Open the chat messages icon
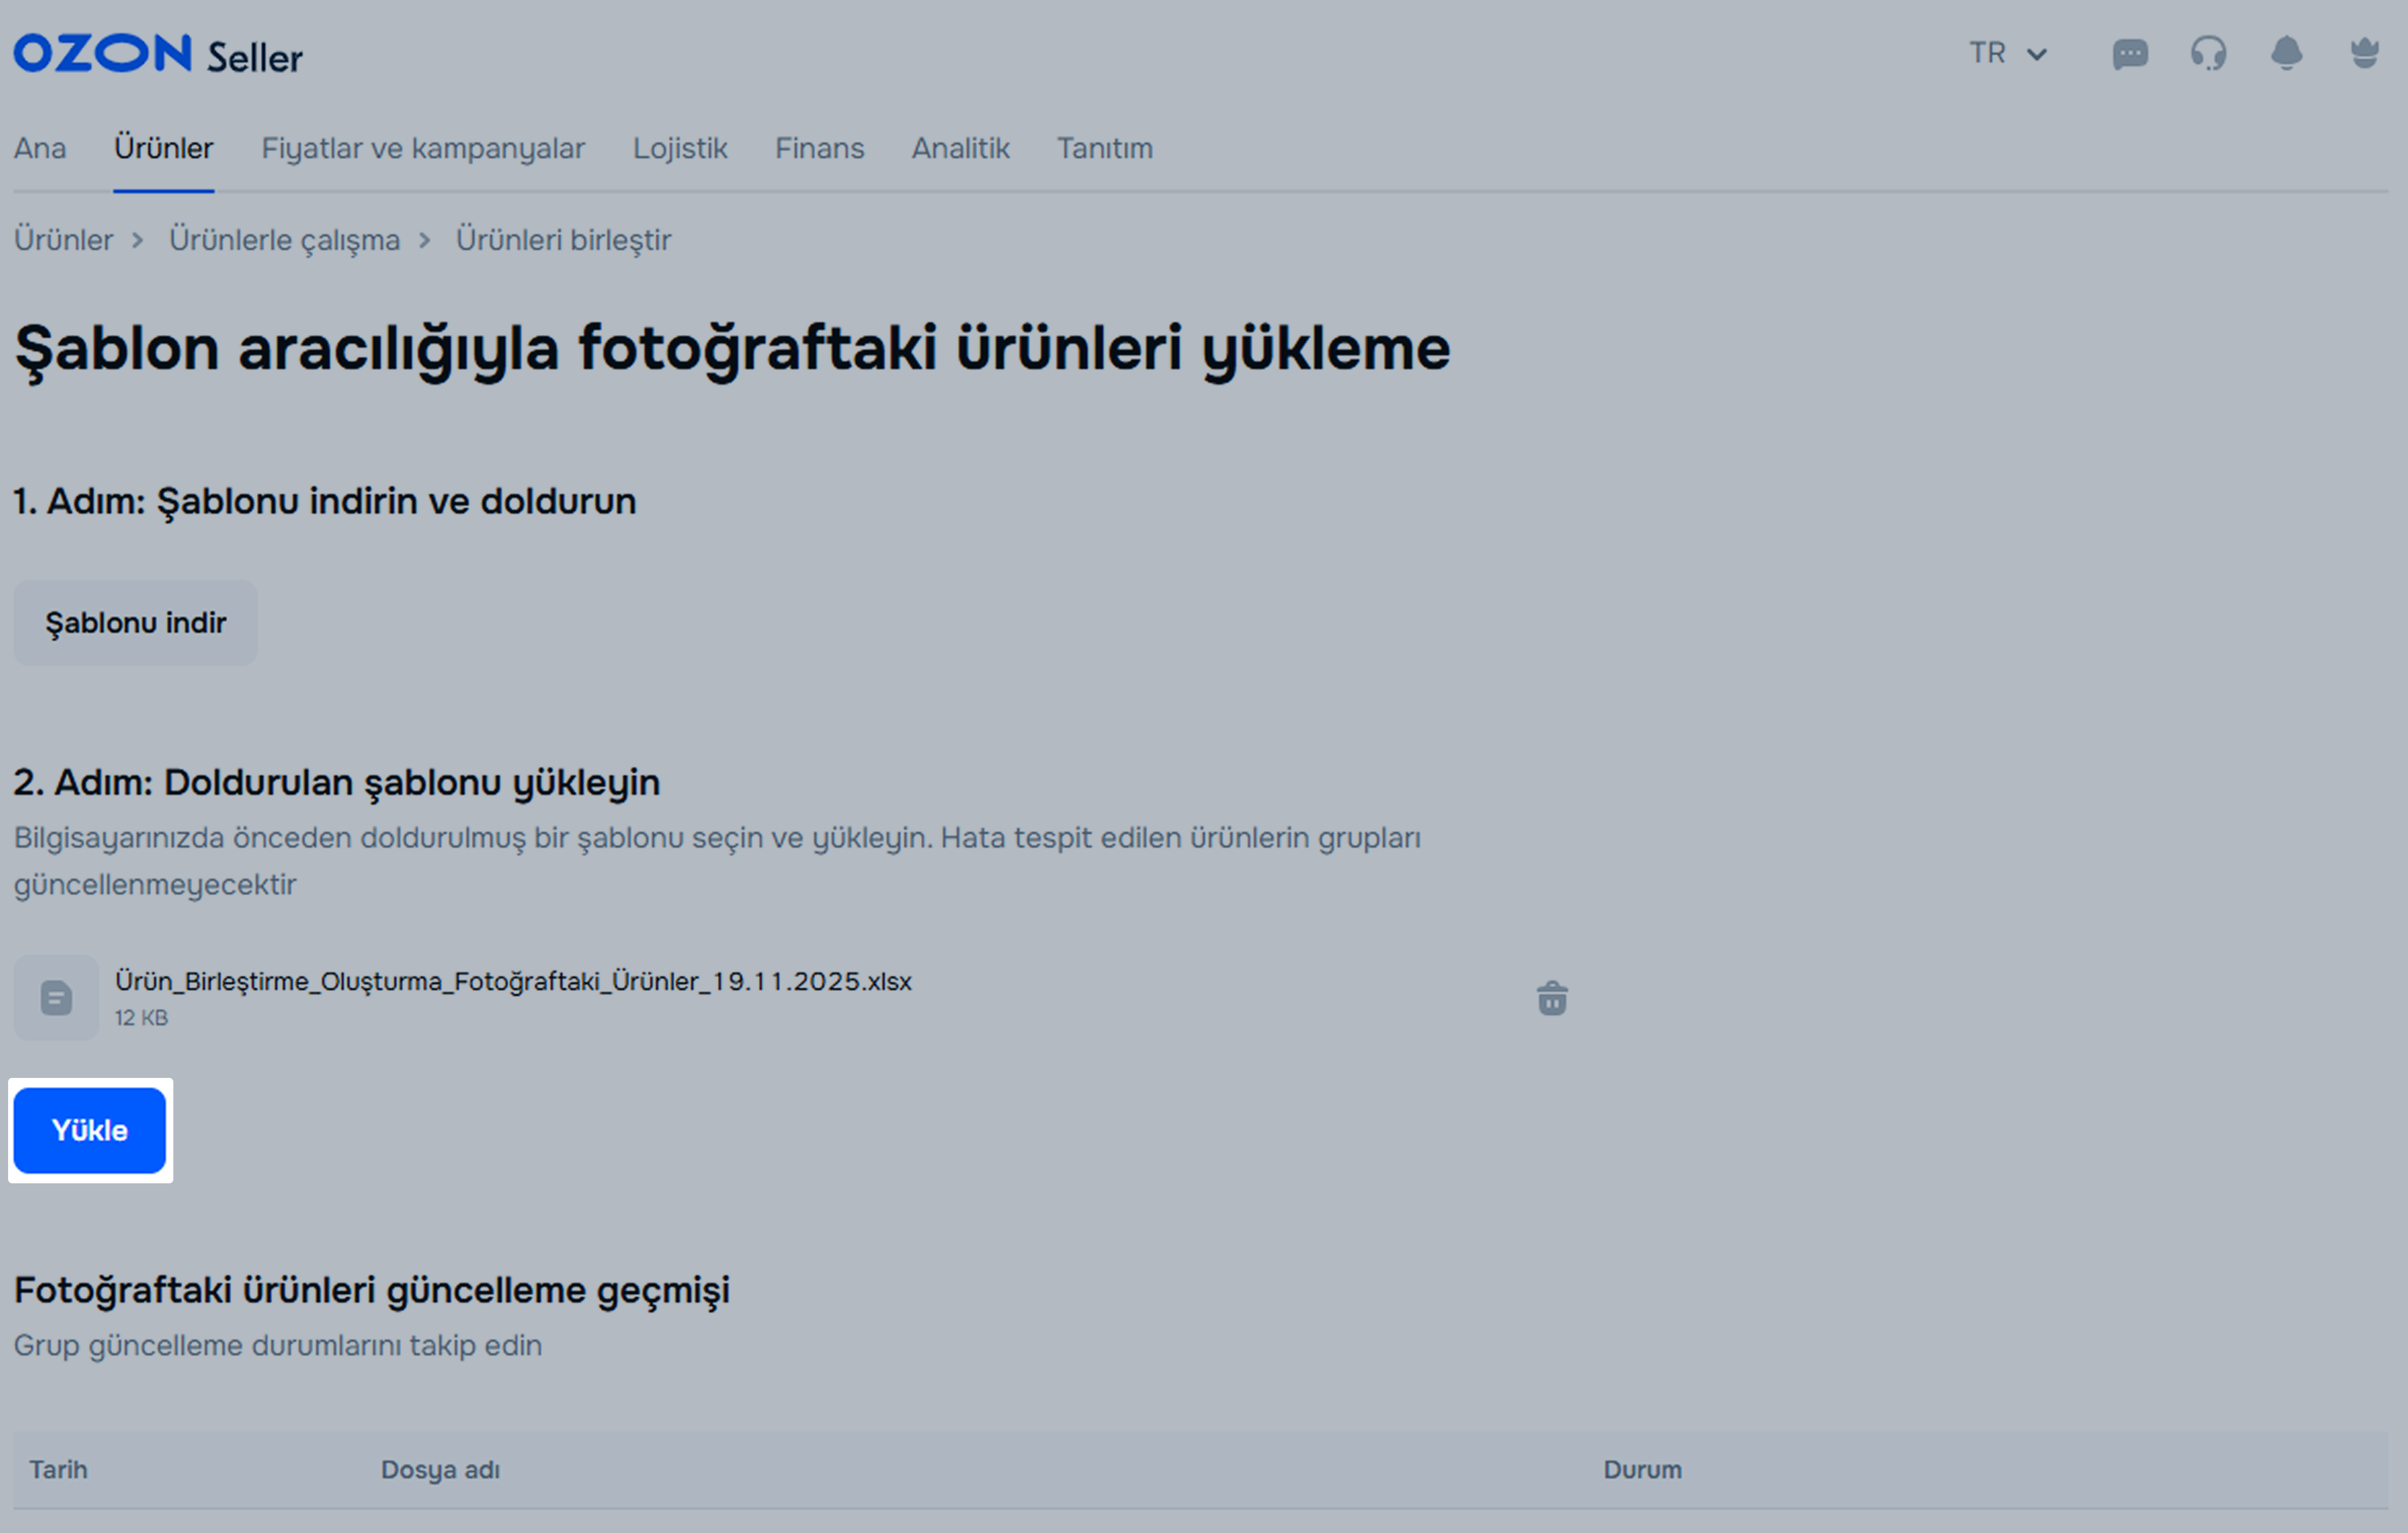This screenshot has height=1533, width=2408. tap(2130, 54)
